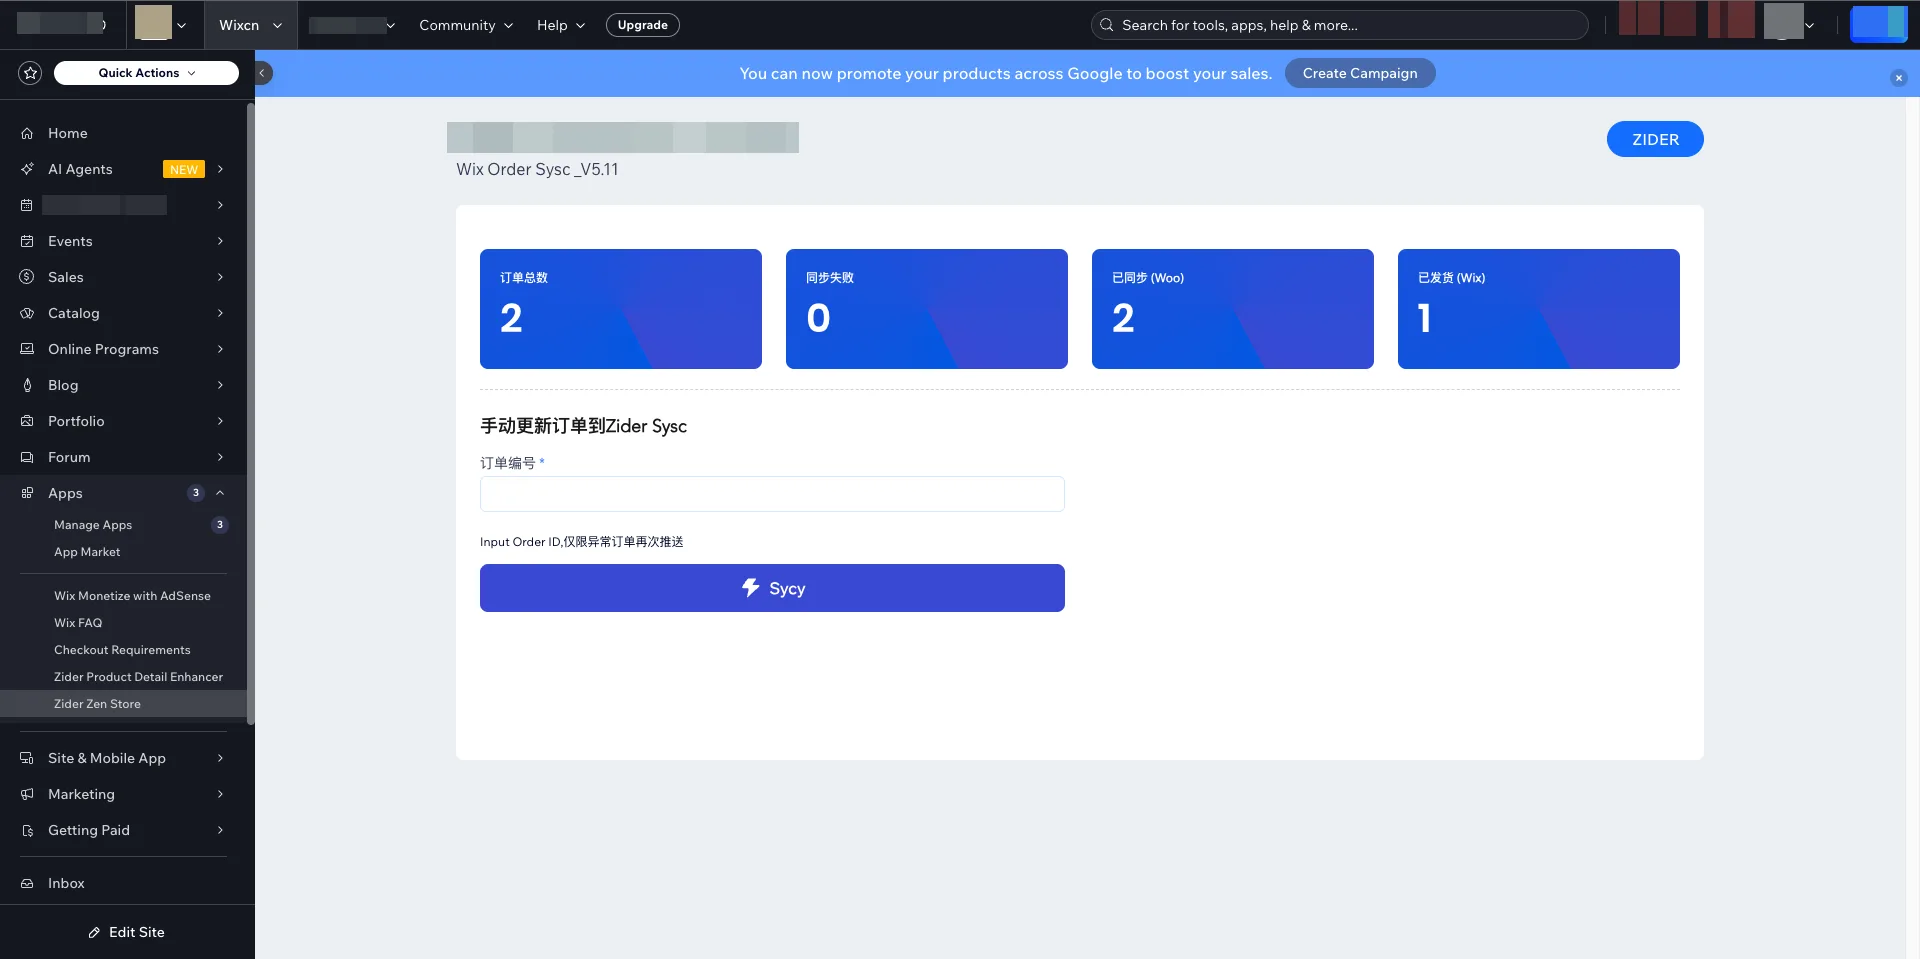Click the Marketing megaphone icon

27,794
